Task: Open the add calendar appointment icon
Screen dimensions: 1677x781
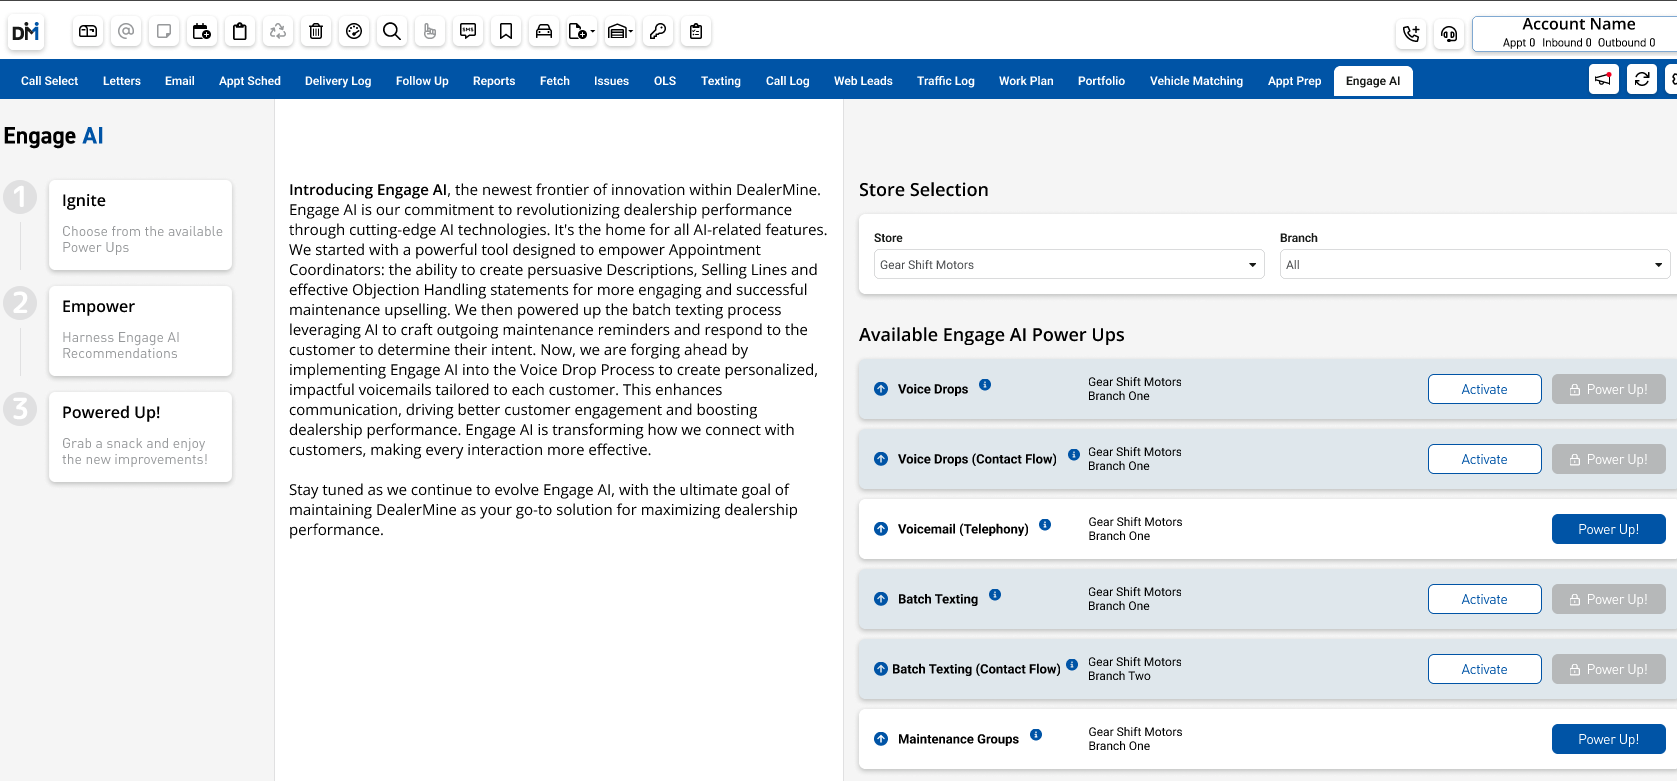Action: (x=202, y=31)
